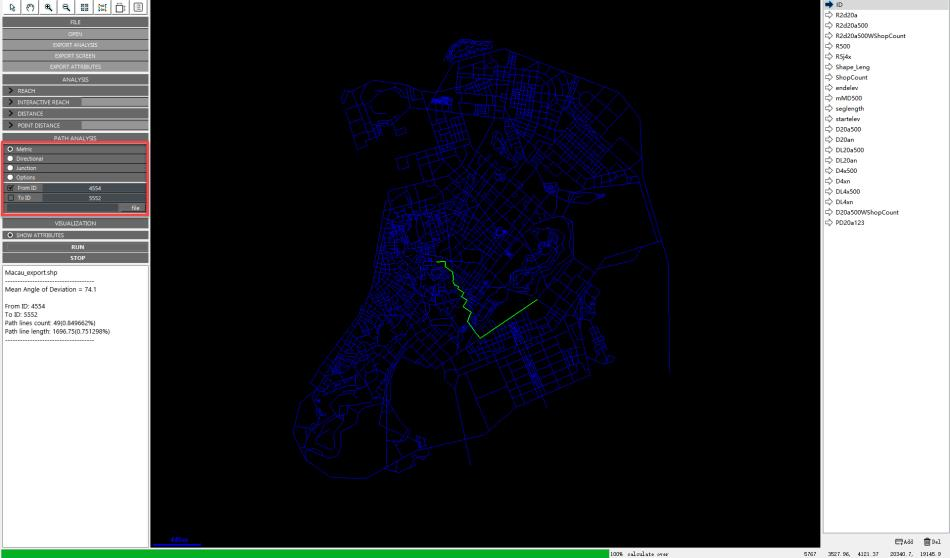950x558 pixels.
Task: Select the D20a500 attribute
Action: (x=848, y=129)
